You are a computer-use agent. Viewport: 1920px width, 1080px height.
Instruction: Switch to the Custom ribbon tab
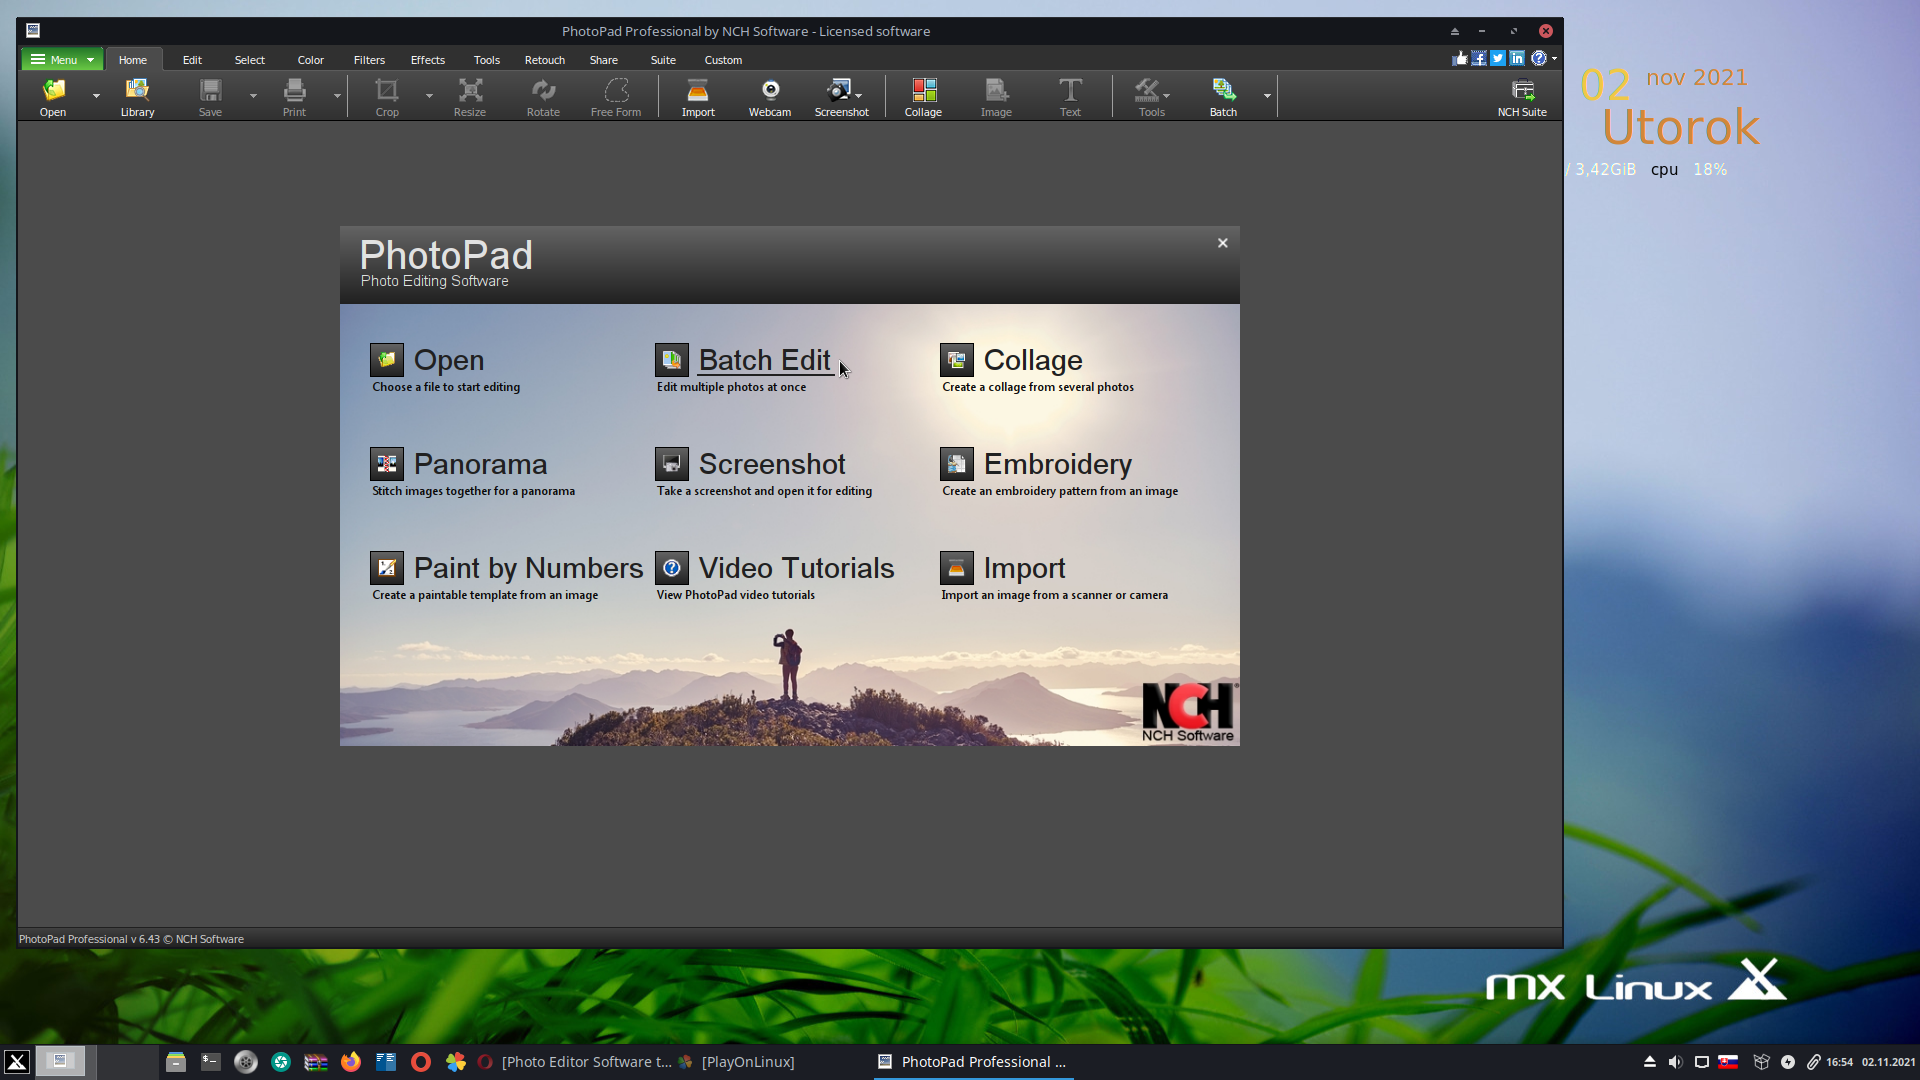tap(723, 60)
